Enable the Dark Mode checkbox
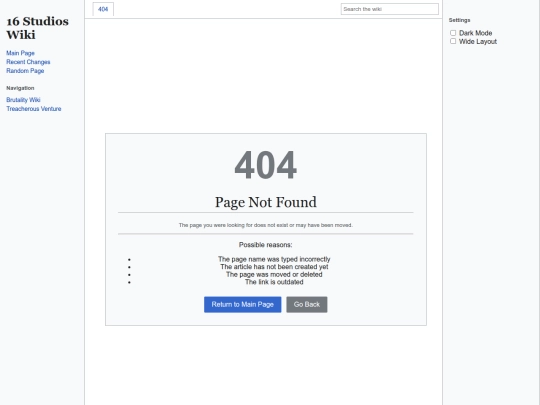 (453, 33)
